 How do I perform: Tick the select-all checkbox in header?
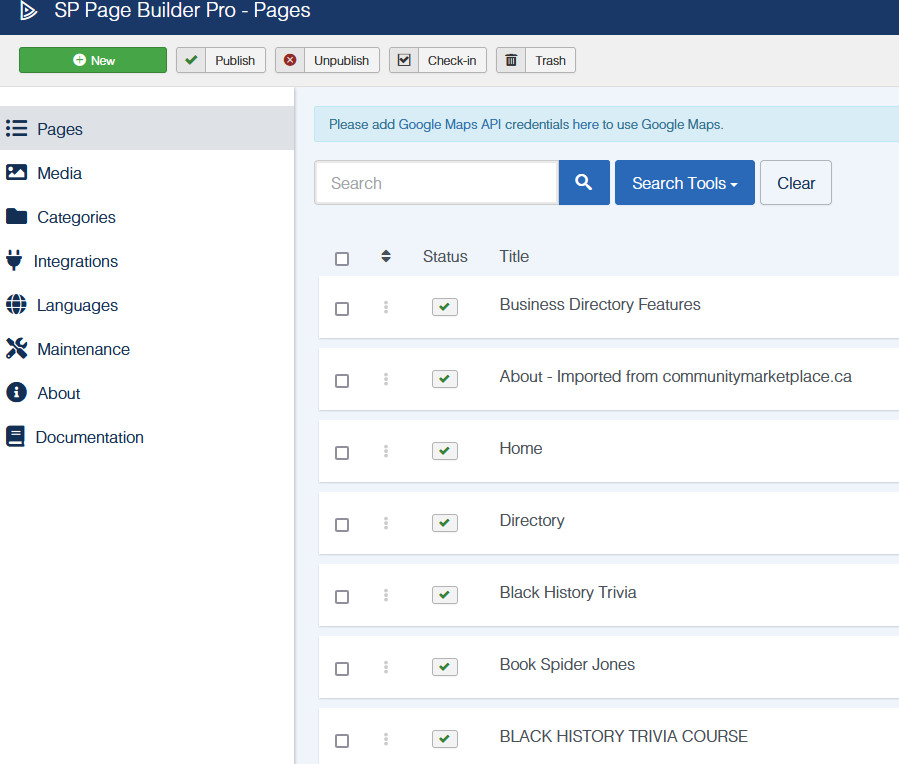click(x=342, y=259)
